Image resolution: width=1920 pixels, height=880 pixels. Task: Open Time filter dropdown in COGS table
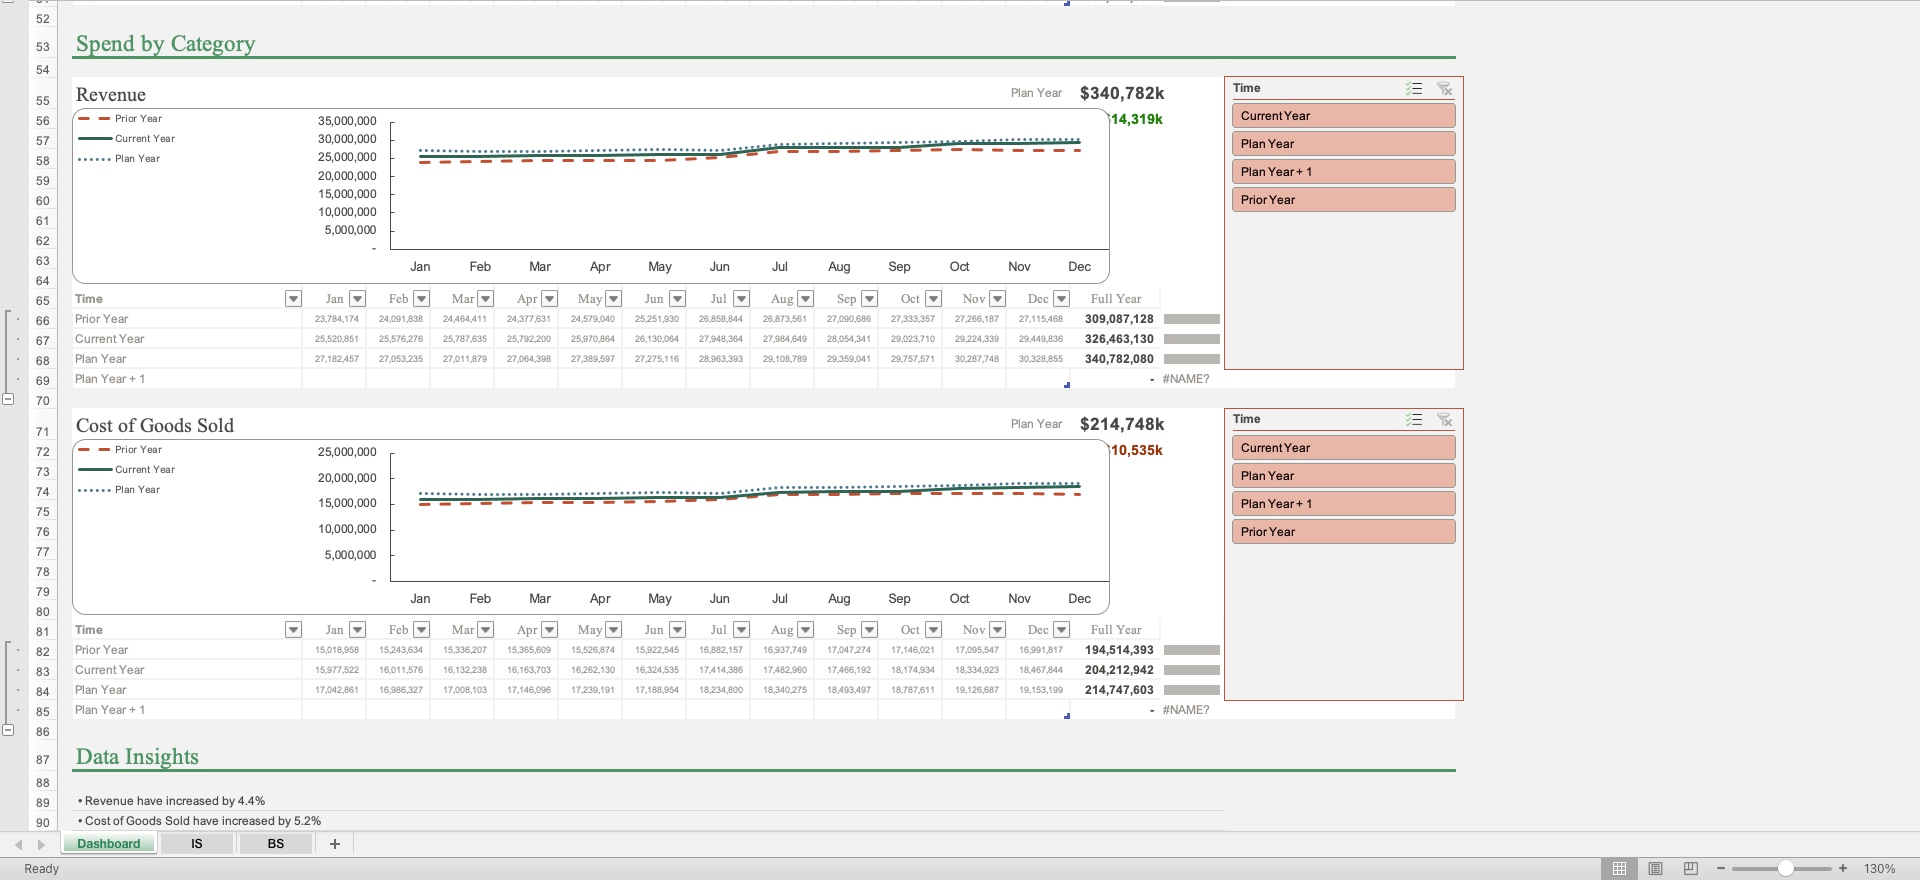(293, 630)
